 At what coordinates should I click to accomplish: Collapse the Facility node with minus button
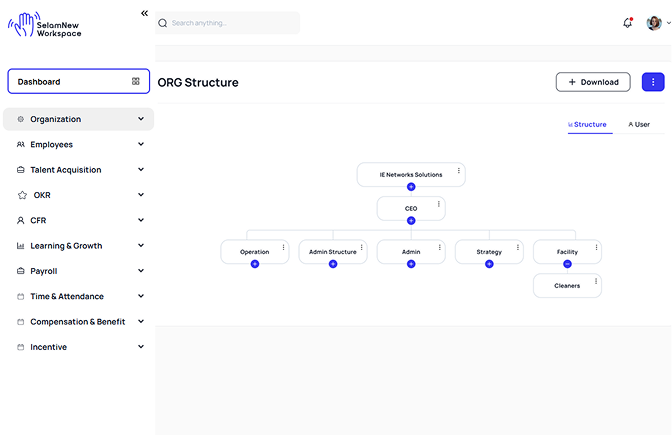(x=567, y=264)
